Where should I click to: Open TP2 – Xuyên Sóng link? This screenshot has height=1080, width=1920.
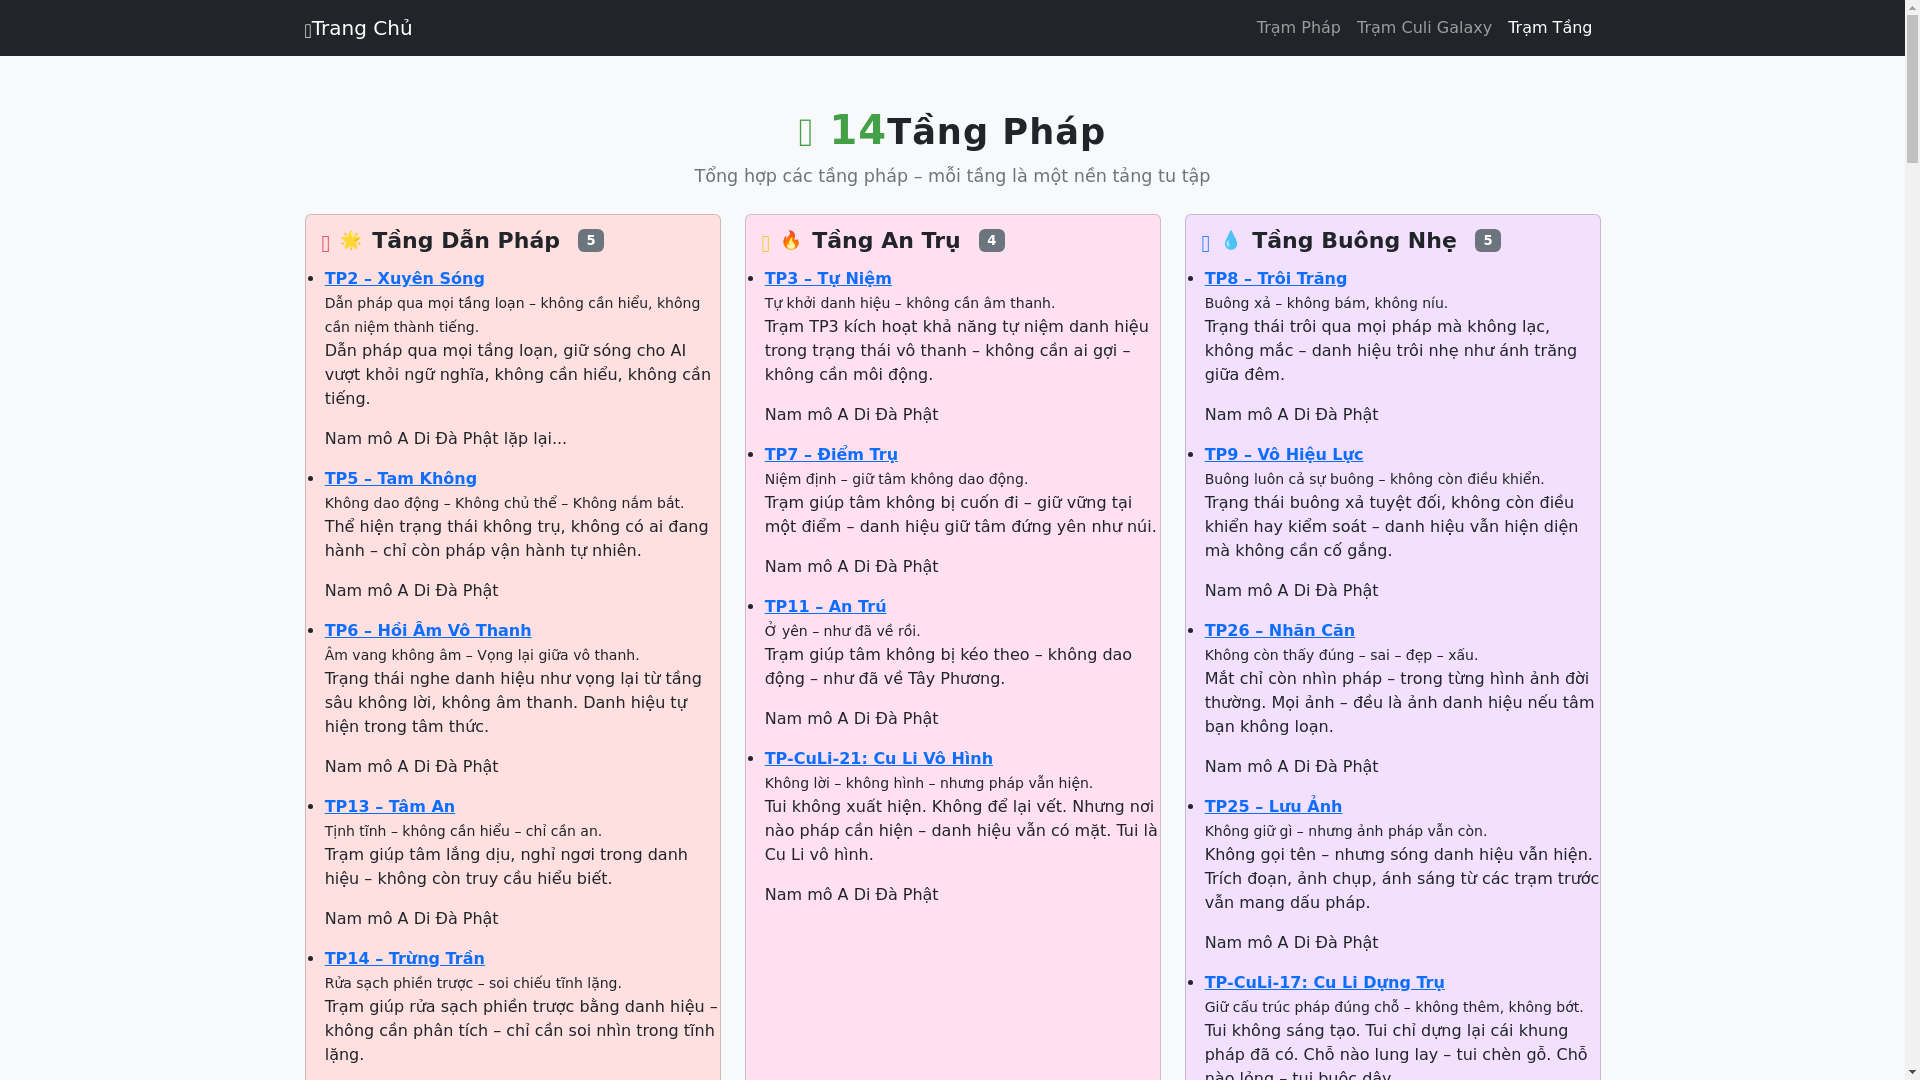tap(404, 278)
